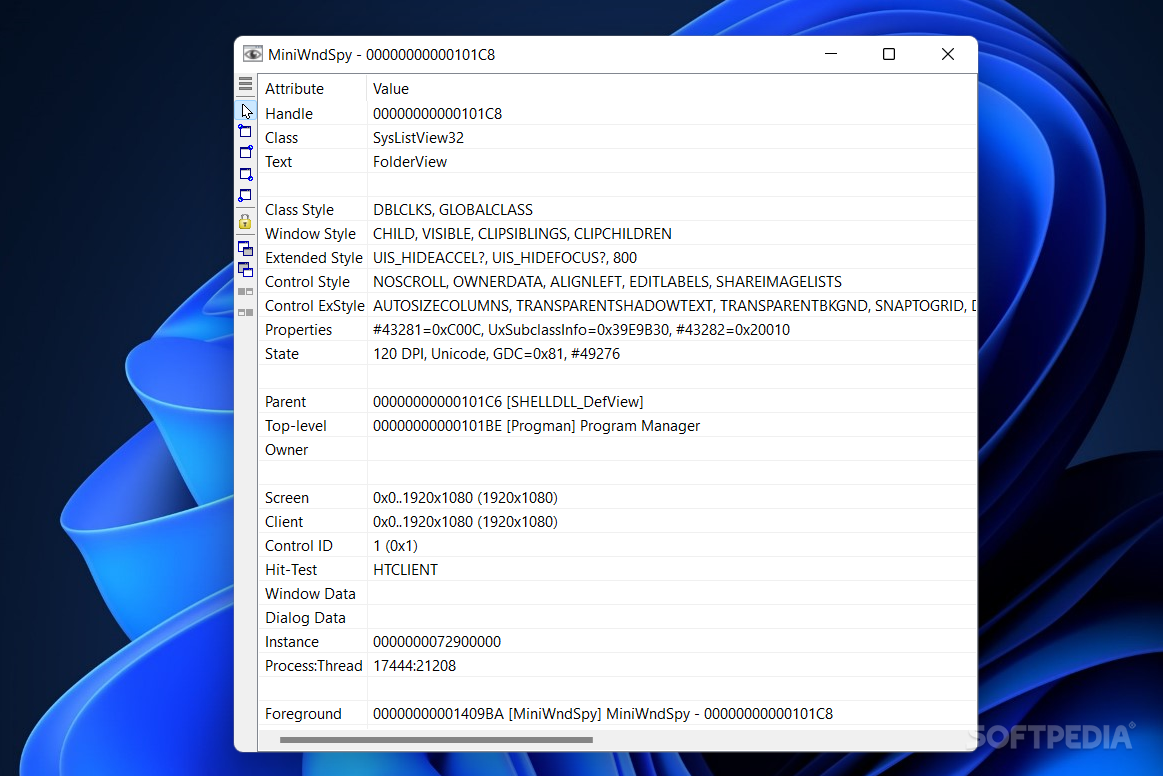Click the bottom-right corner window anchor icon
The height and width of the screenshot is (776, 1163).
click(x=246, y=174)
